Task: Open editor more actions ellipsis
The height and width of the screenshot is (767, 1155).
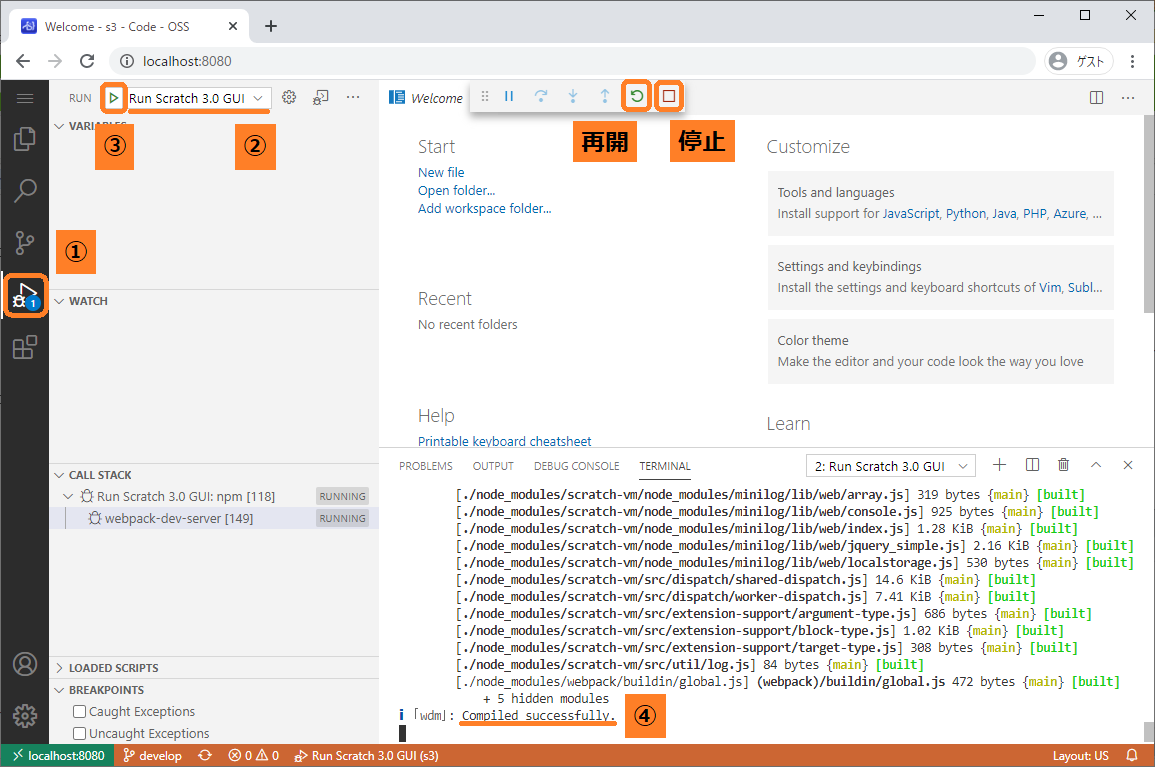Action: point(1128,97)
